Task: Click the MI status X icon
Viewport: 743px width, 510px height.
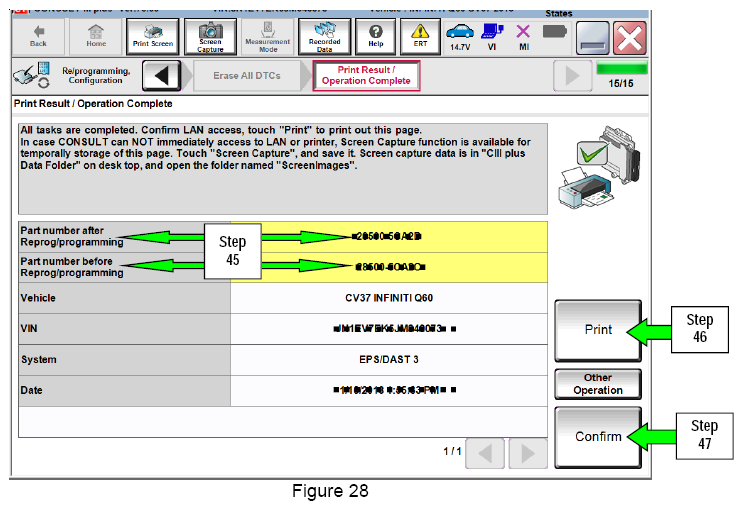Action: [524, 37]
